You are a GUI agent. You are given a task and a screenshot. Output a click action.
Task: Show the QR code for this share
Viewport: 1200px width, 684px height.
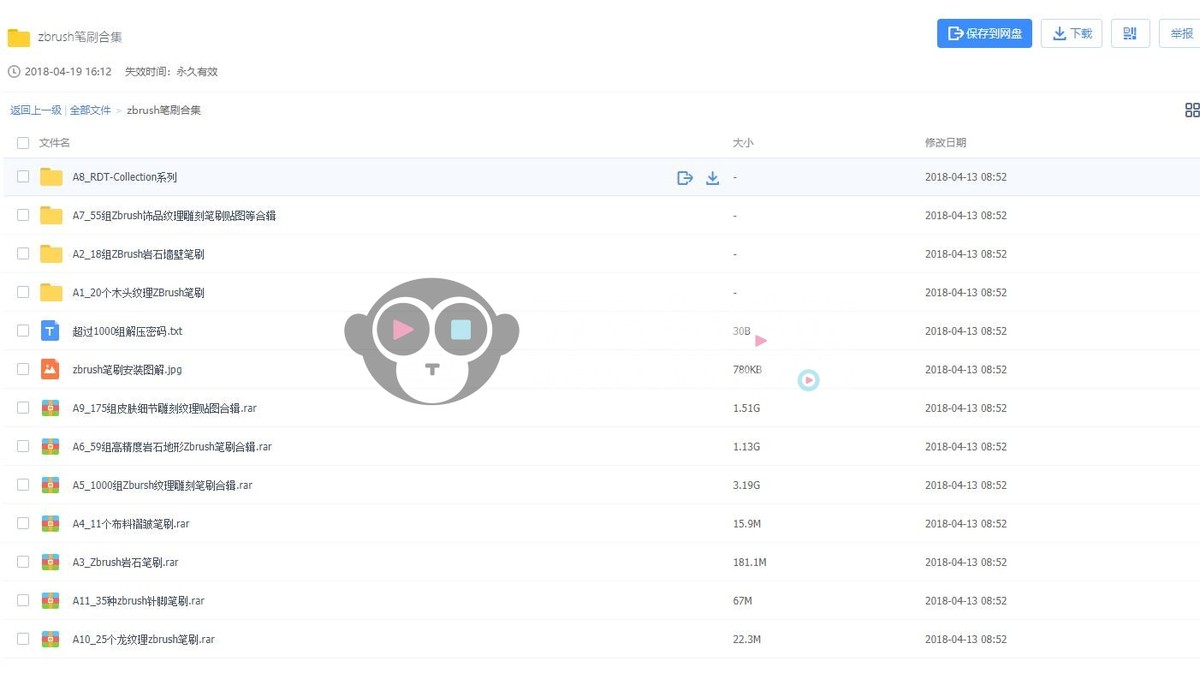pyautogui.click(x=1130, y=33)
